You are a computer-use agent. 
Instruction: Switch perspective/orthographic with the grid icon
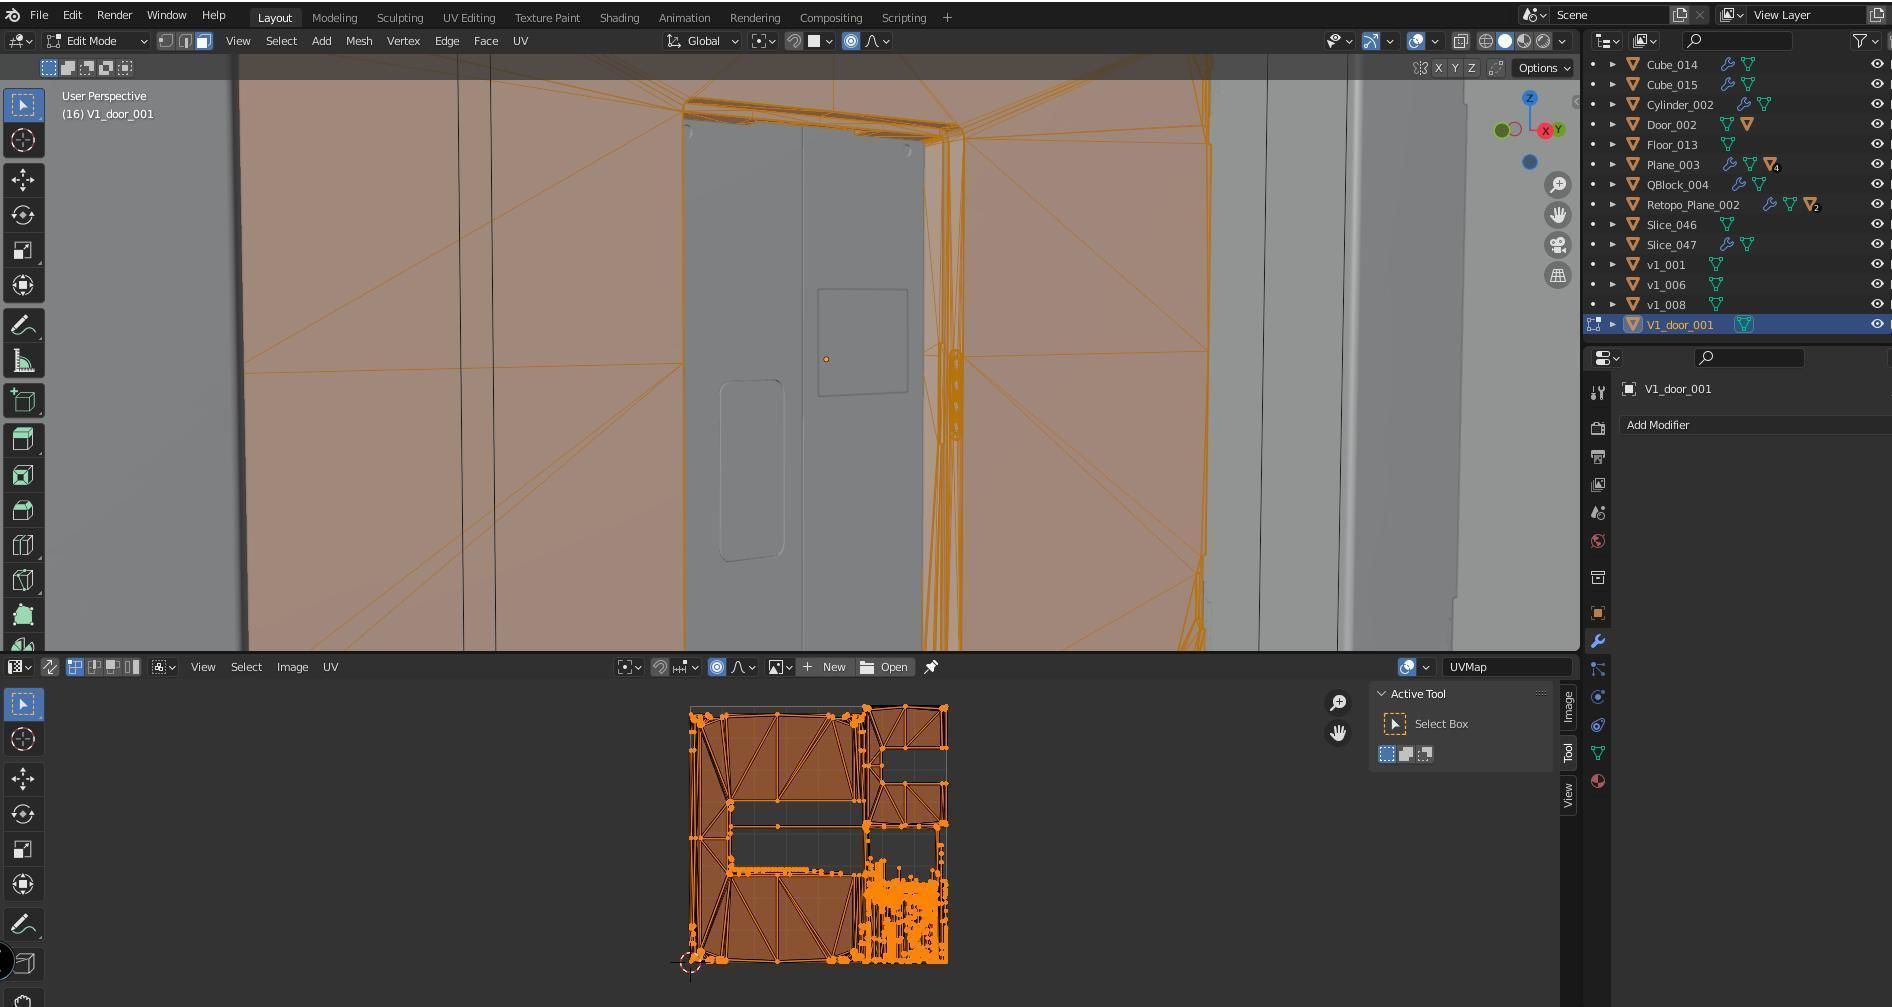point(1558,276)
